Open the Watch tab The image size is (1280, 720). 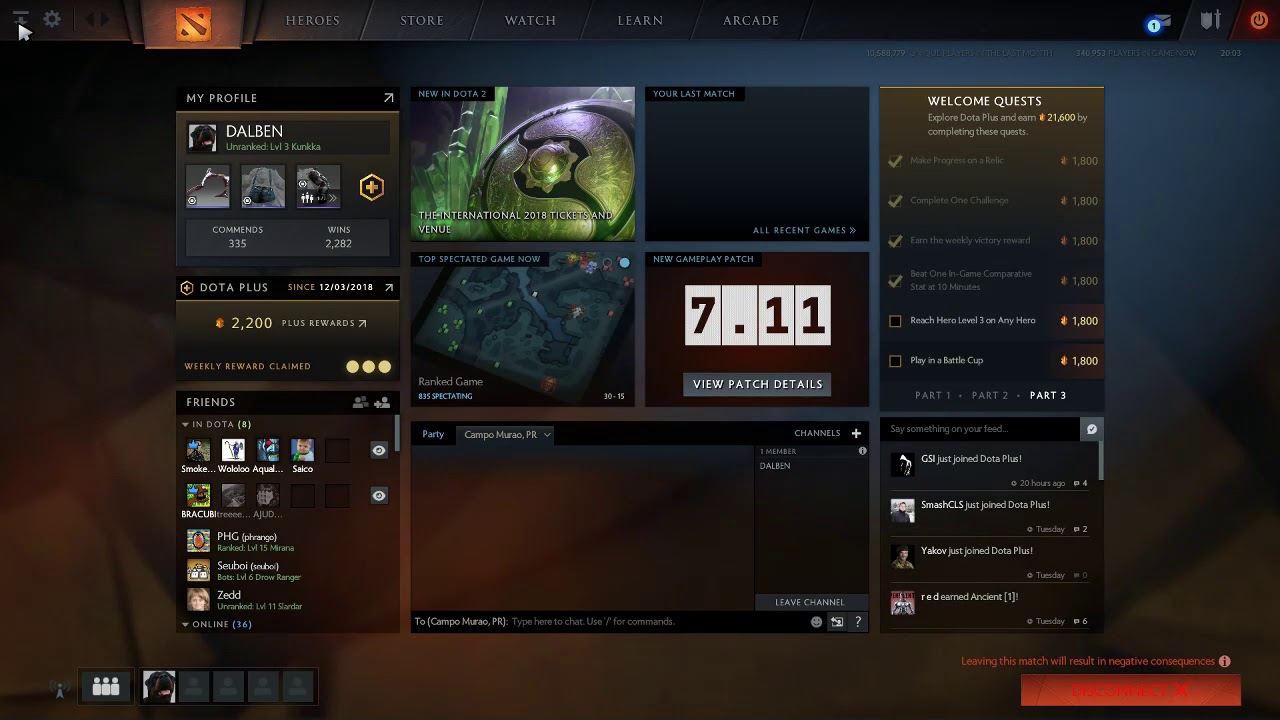tap(530, 20)
